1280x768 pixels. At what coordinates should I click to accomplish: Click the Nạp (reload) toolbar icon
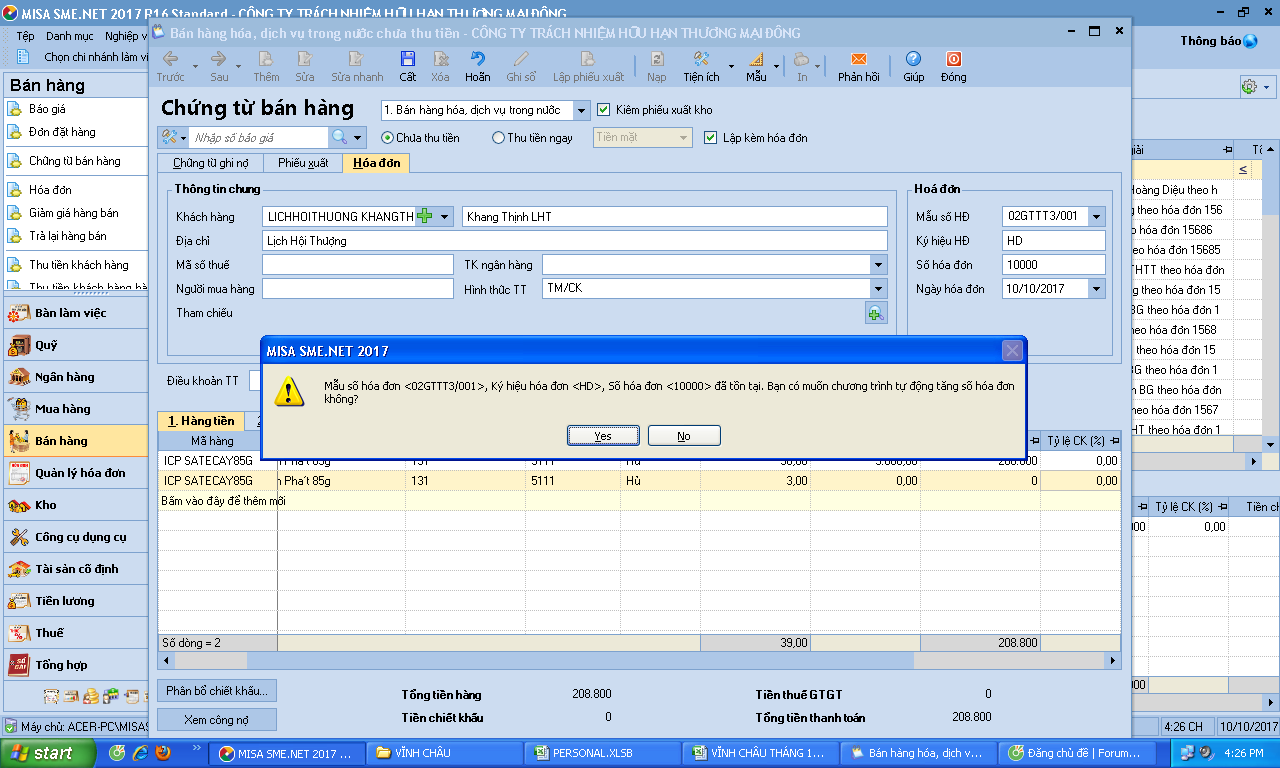click(x=657, y=59)
